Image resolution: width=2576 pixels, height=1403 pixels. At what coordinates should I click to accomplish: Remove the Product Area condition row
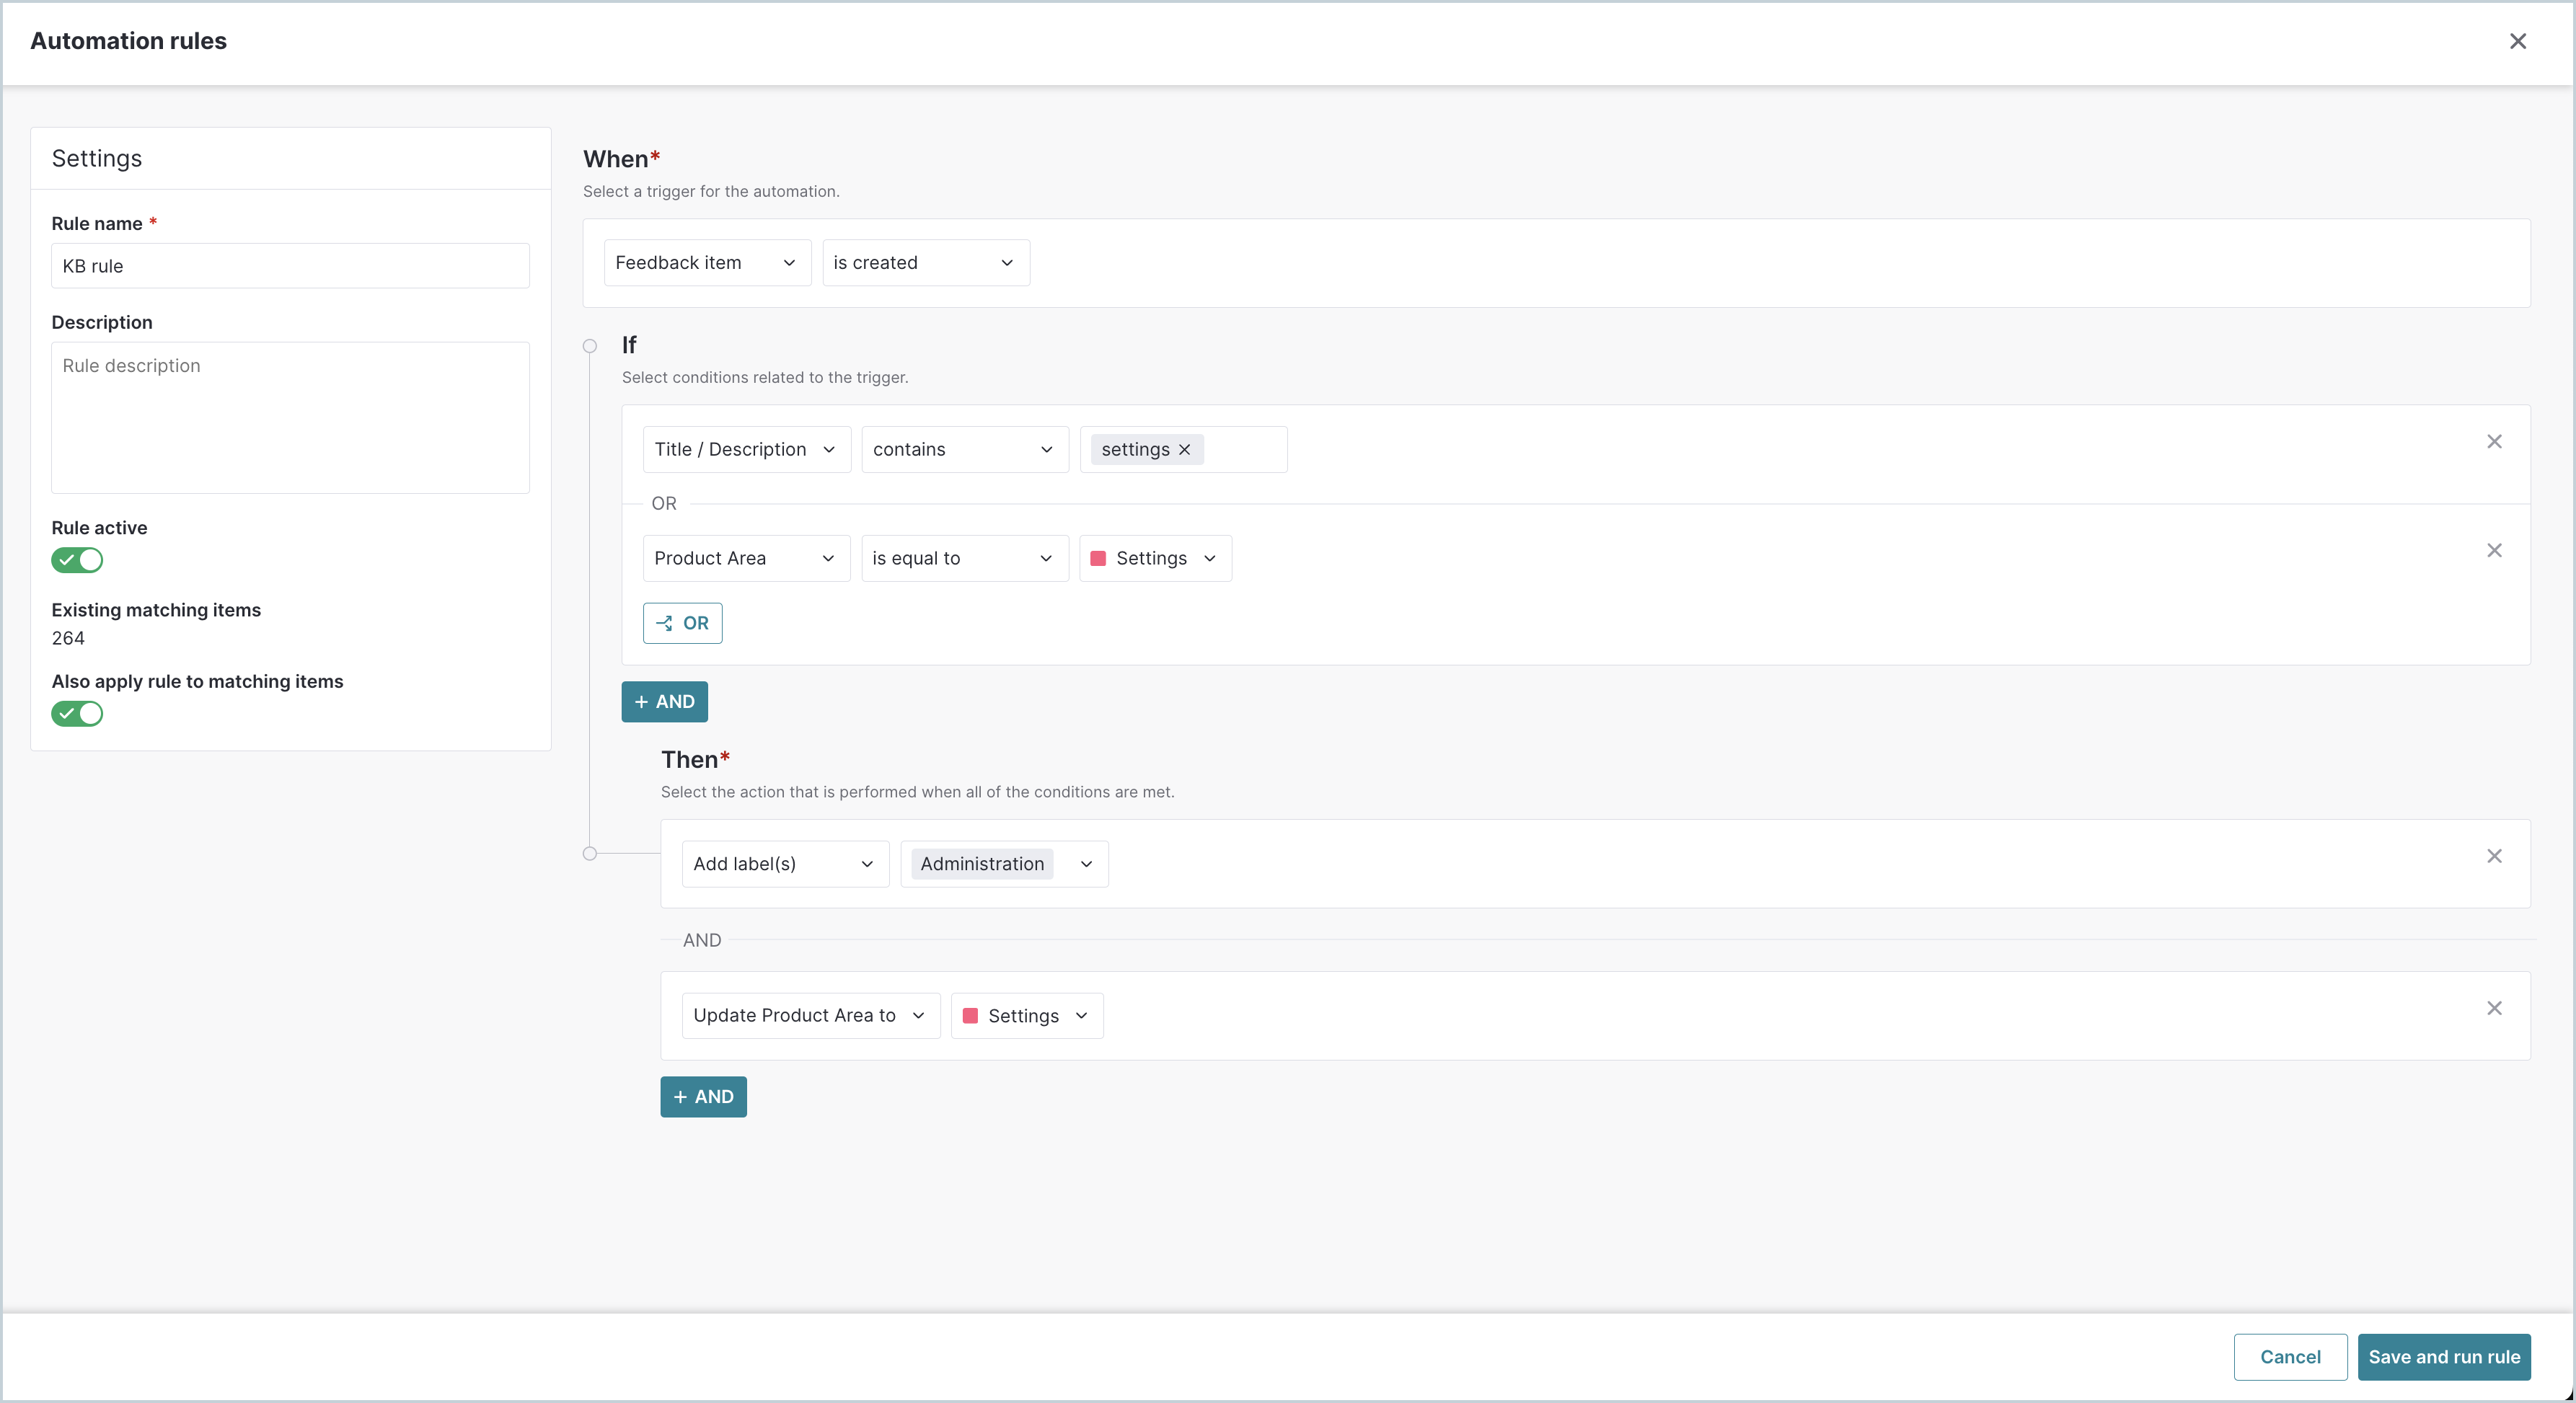[2494, 550]
